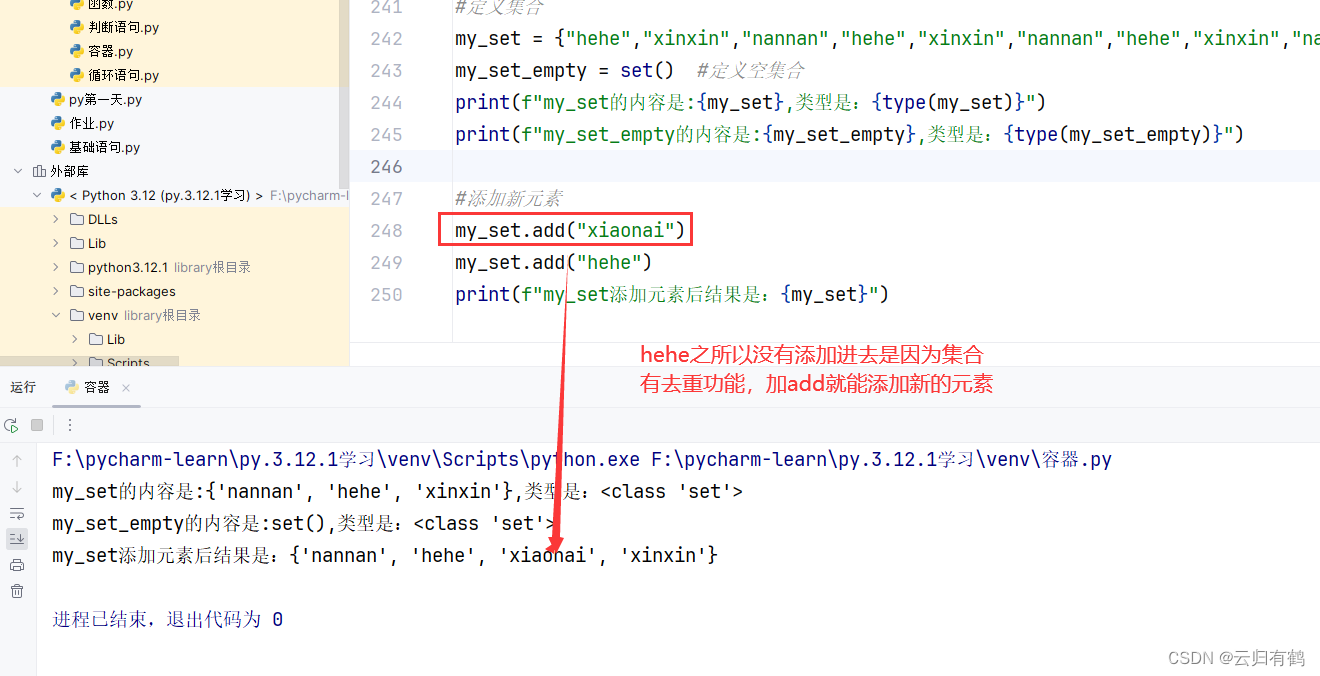Rerun the 容器 script

(x=12, y=425)
